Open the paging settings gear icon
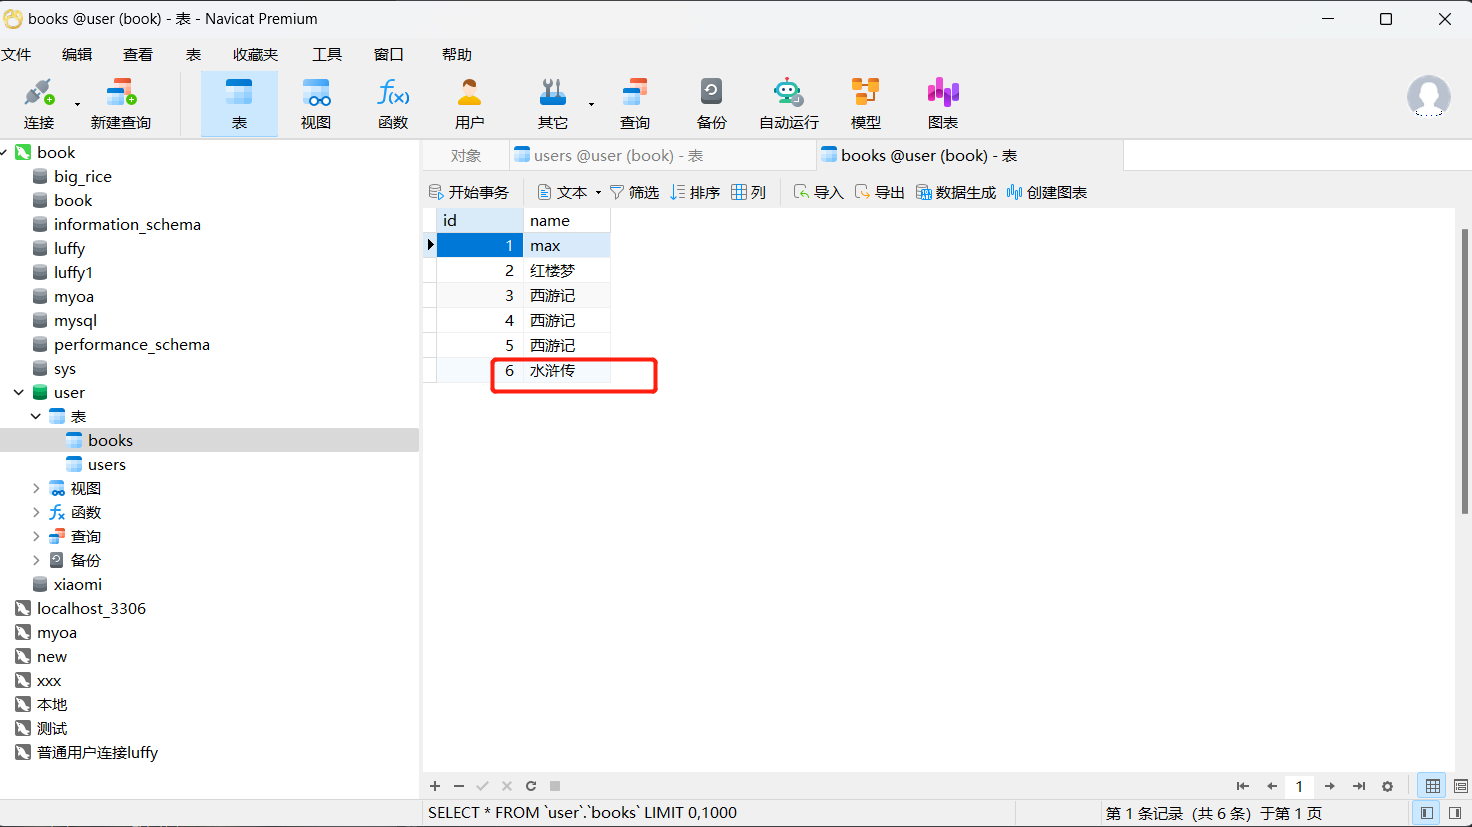This screenshot has height=827, width=1472. [x=1387, y=786]
